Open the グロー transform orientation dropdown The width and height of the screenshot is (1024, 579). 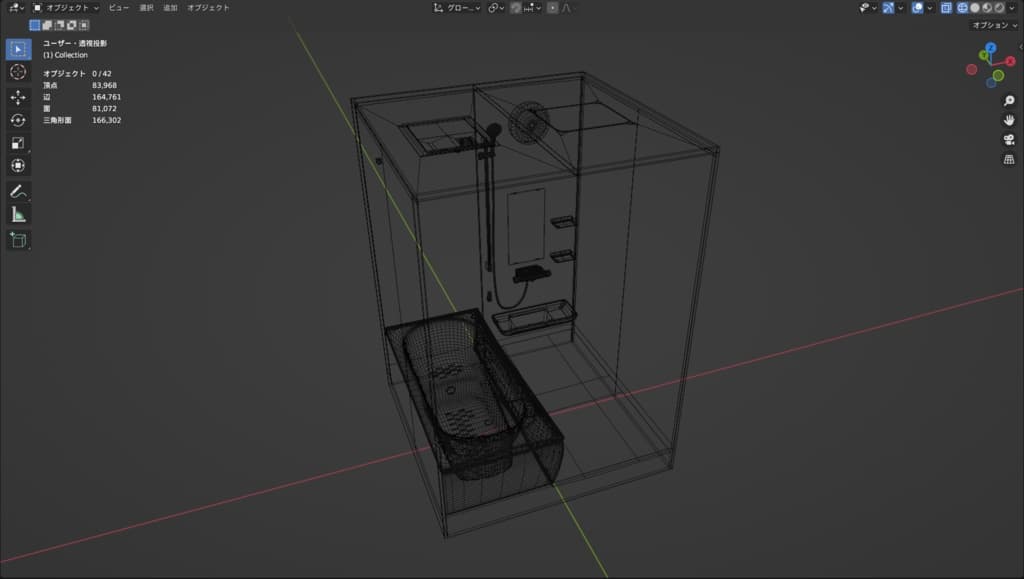(457, 8)
